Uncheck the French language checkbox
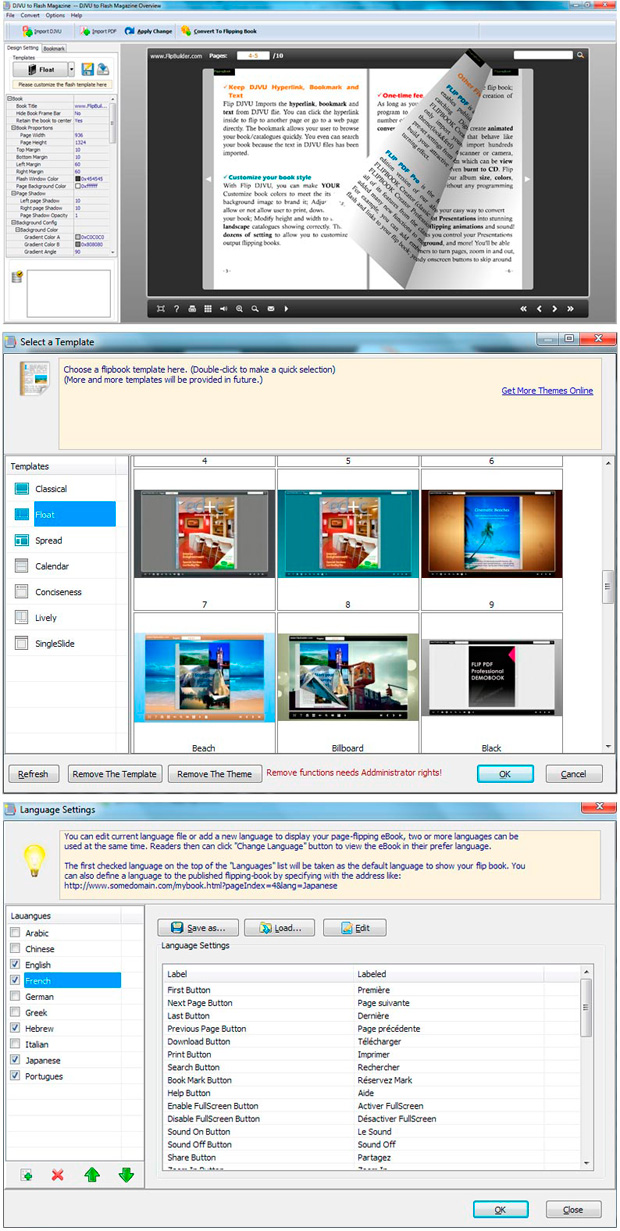Screen dimensions: 620x1231 [14, 980]
